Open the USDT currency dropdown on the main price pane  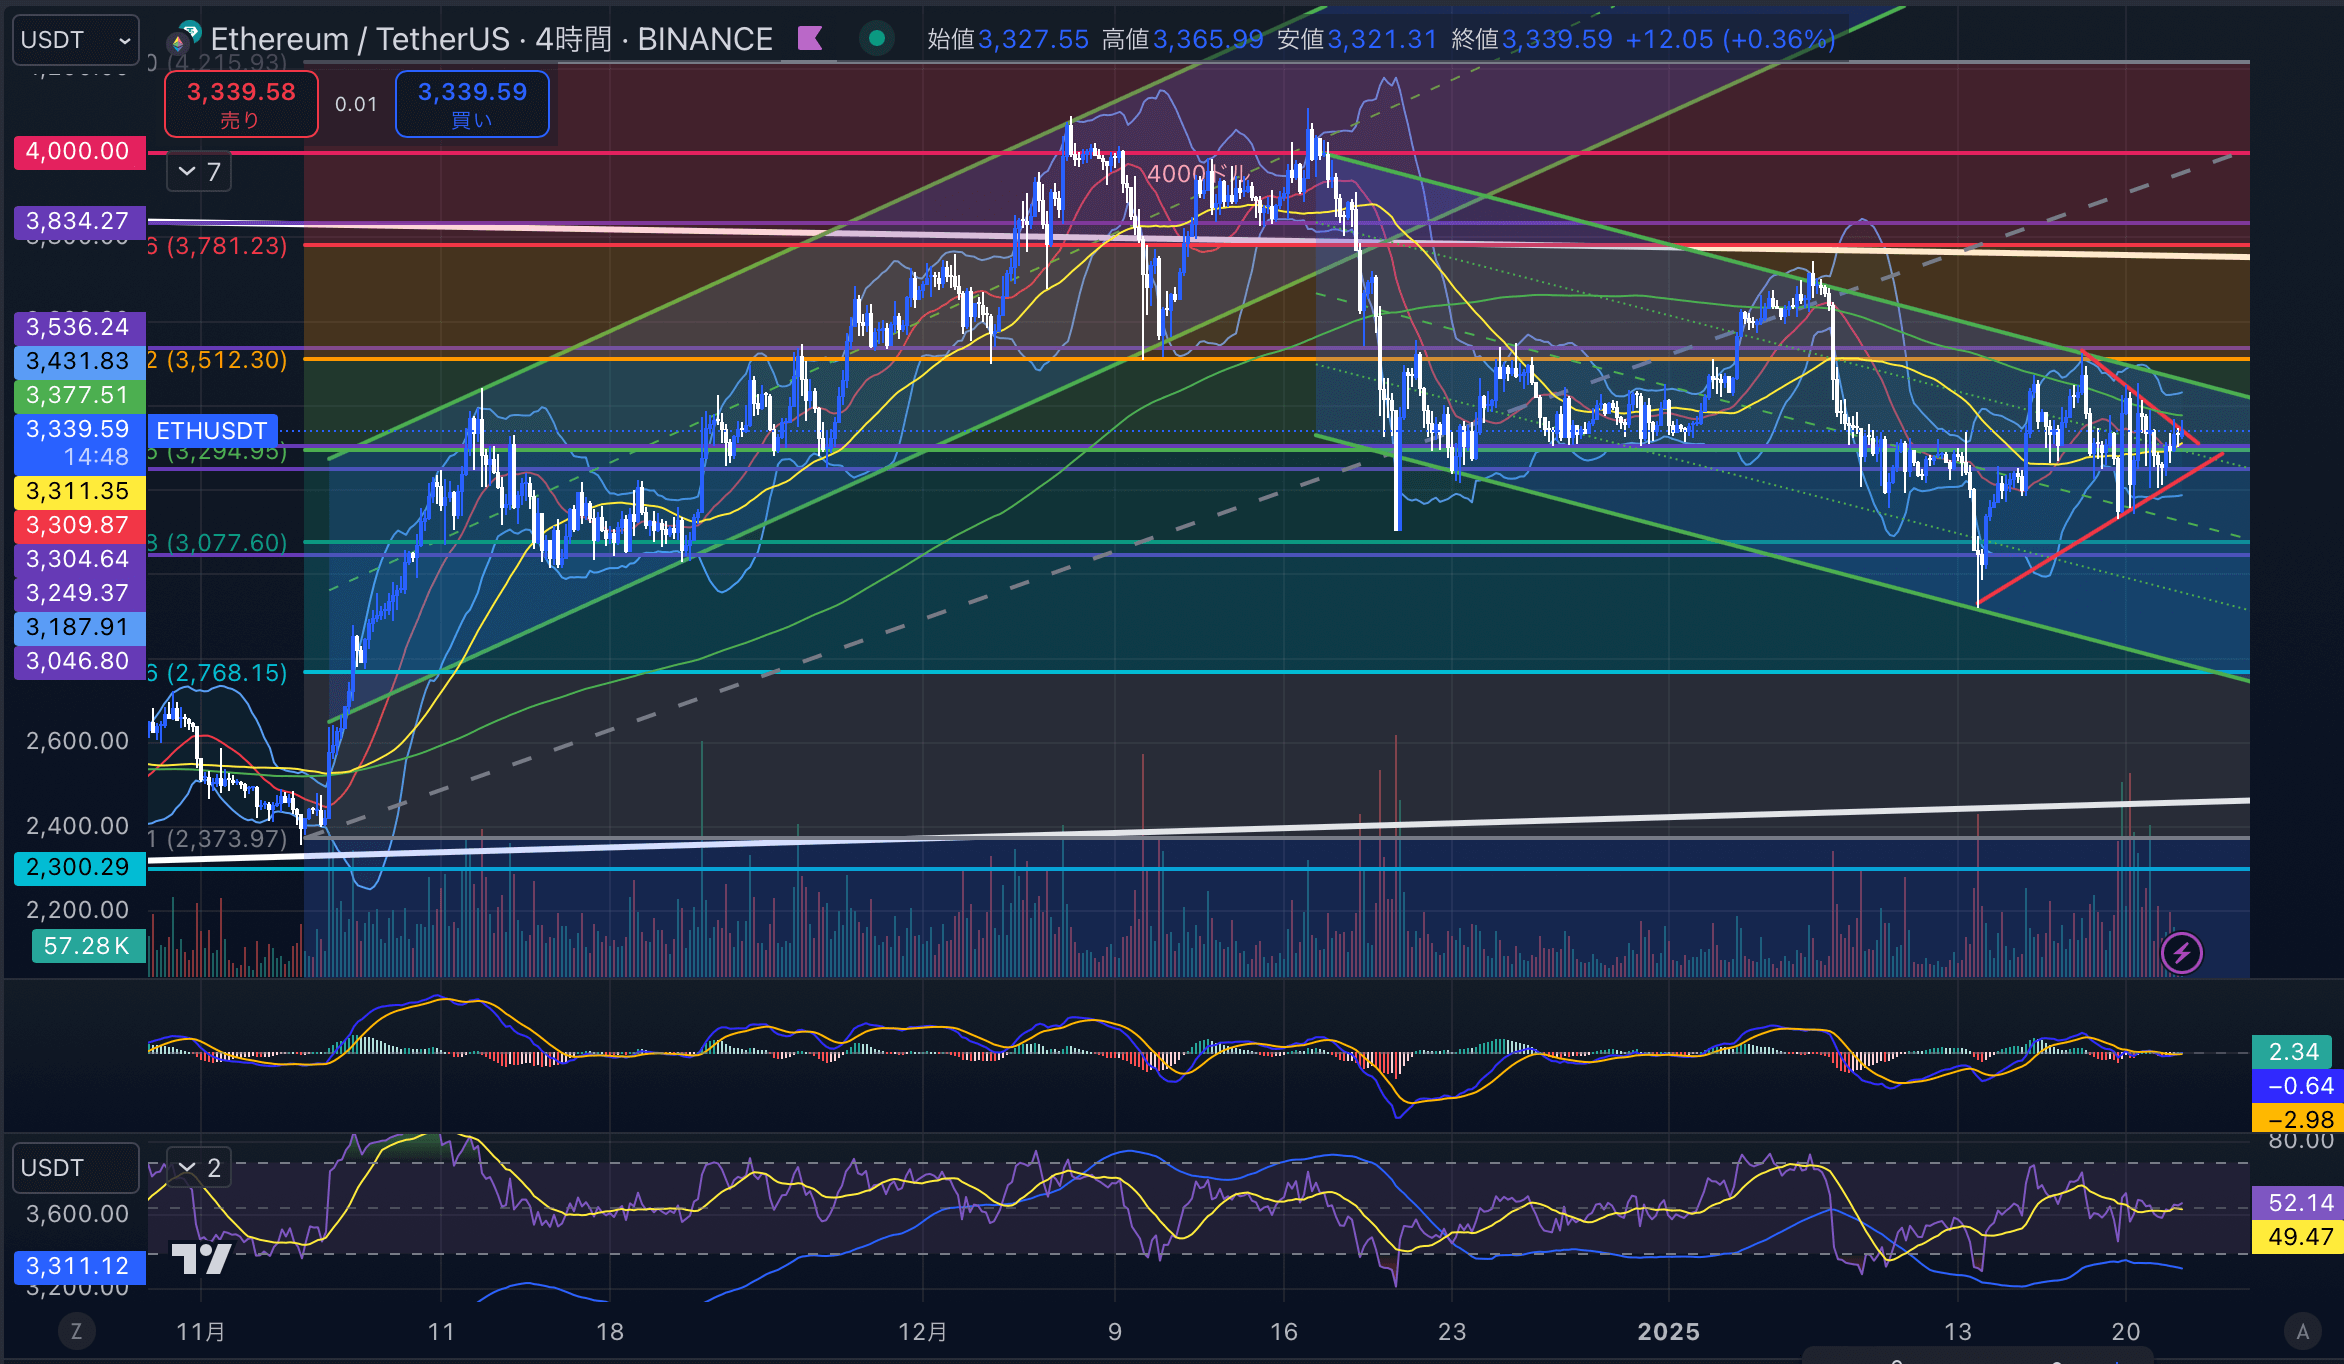pos(75,40)
